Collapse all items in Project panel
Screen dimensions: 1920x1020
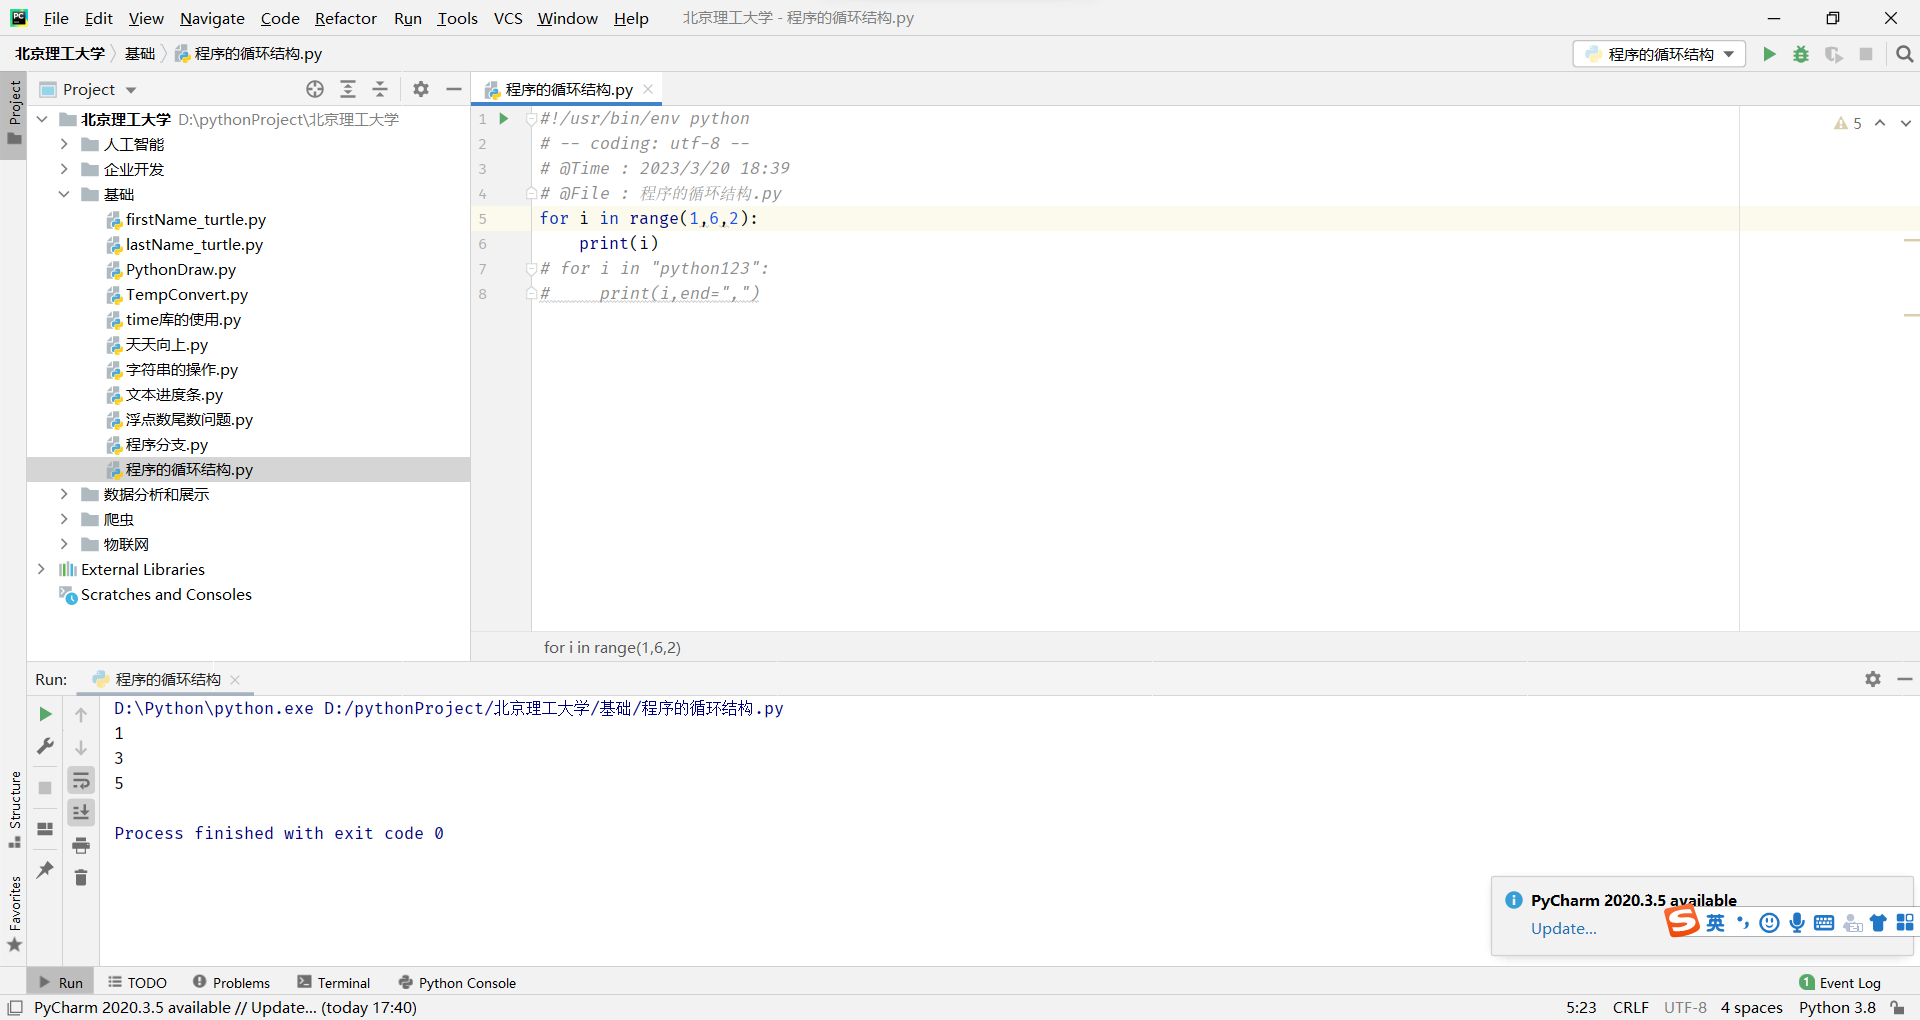click(380, 89)
